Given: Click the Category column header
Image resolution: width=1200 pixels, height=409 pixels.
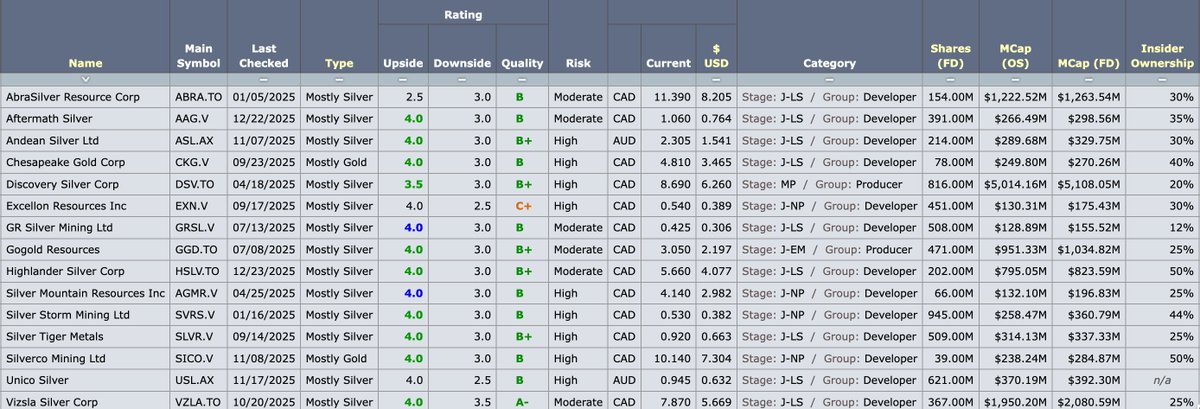Looking at the screenshot, I should coord(829,63).
